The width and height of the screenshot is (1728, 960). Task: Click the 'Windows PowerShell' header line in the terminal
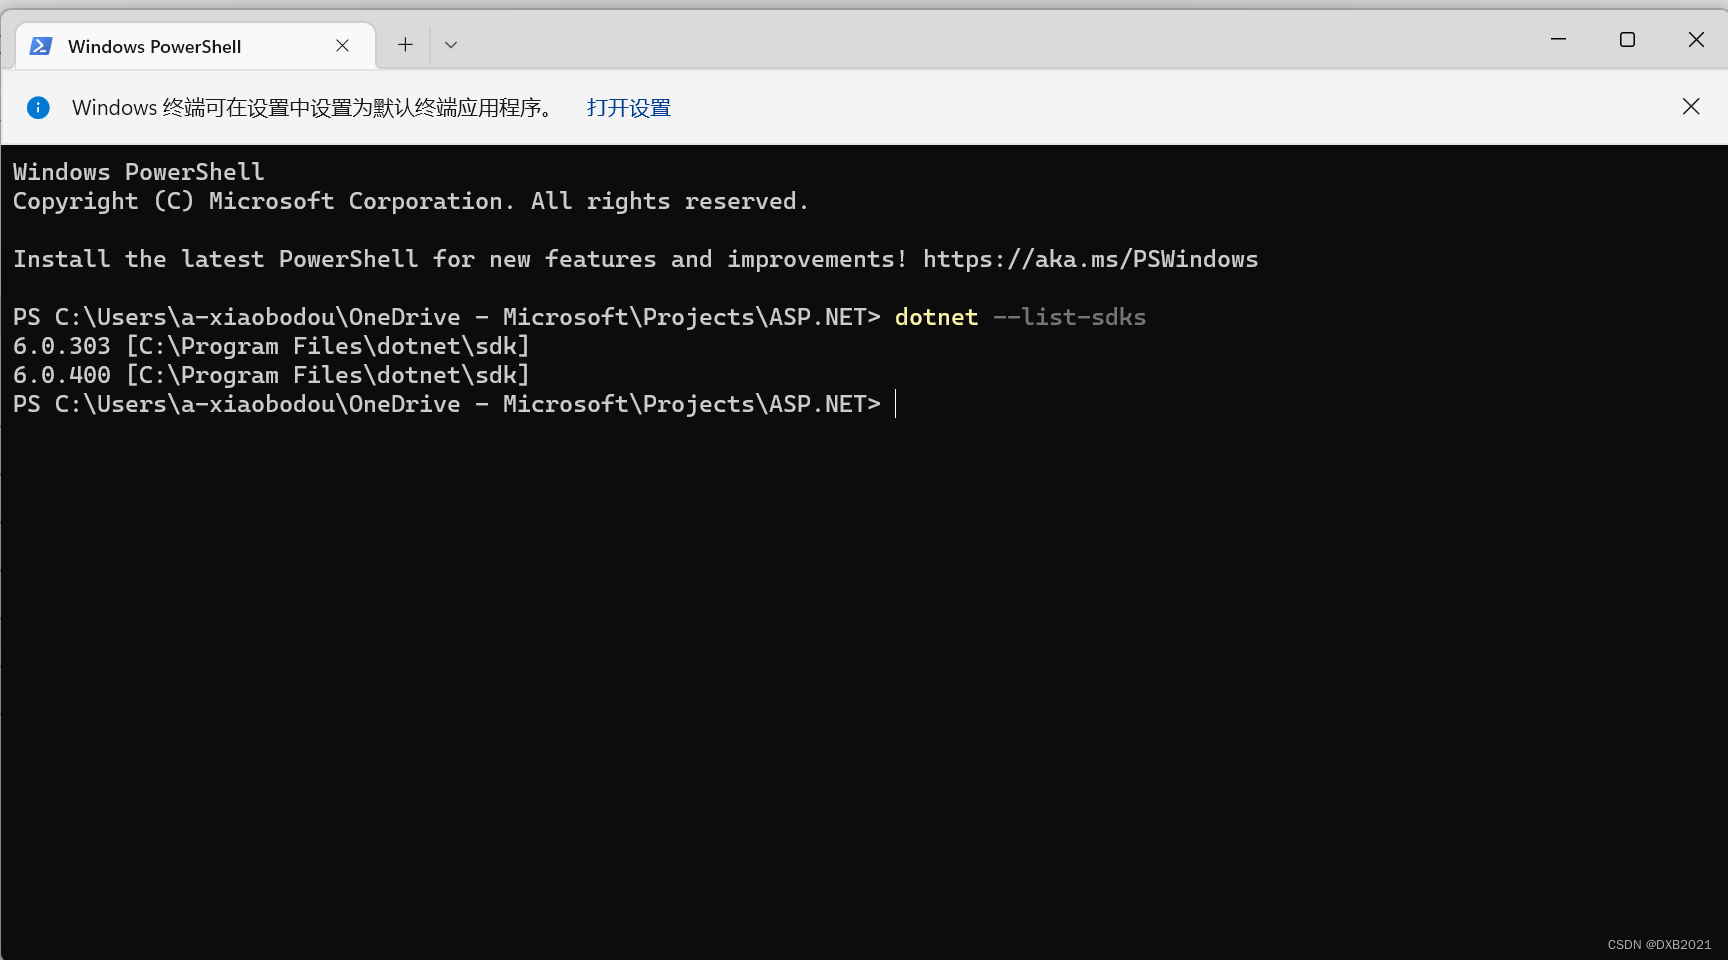coord(139,172)
